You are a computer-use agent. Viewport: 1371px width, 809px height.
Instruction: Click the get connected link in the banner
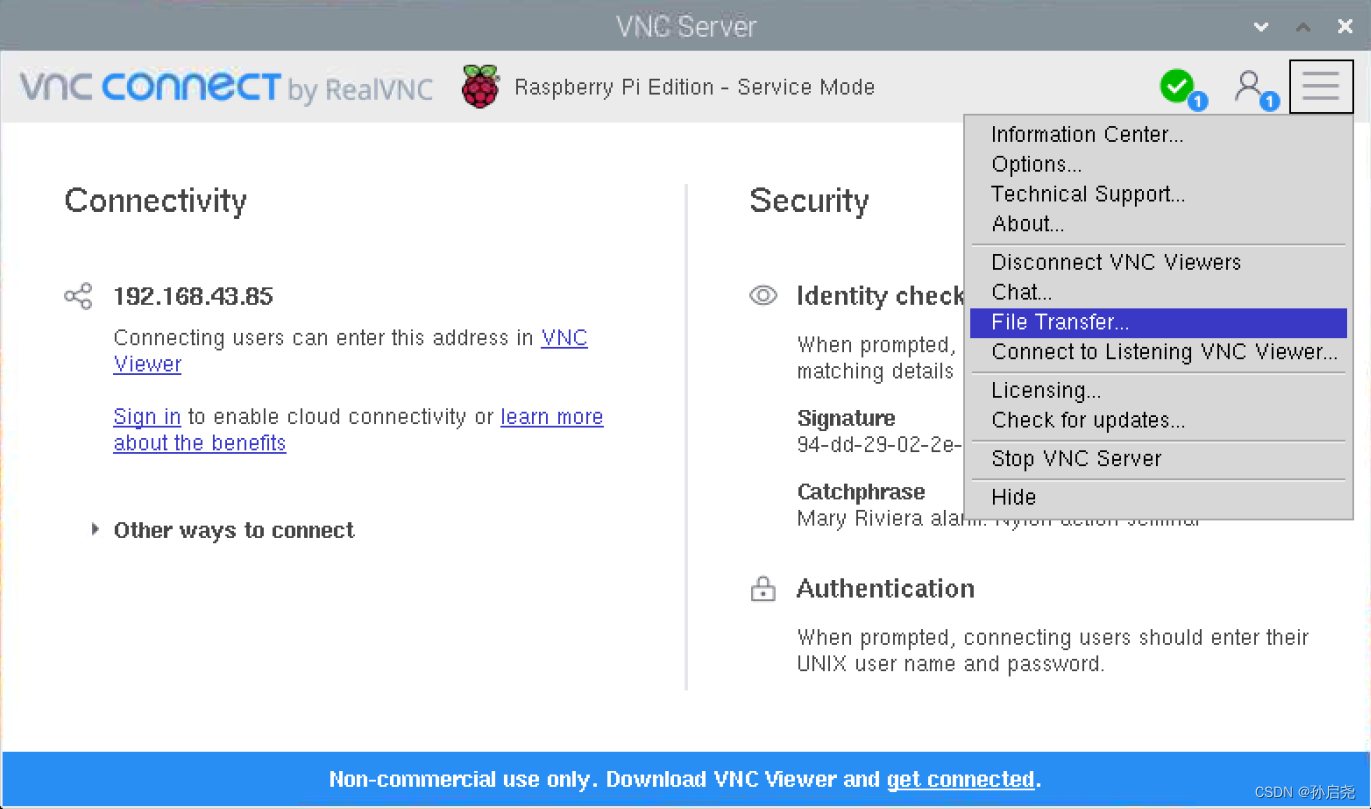(960, 779)
